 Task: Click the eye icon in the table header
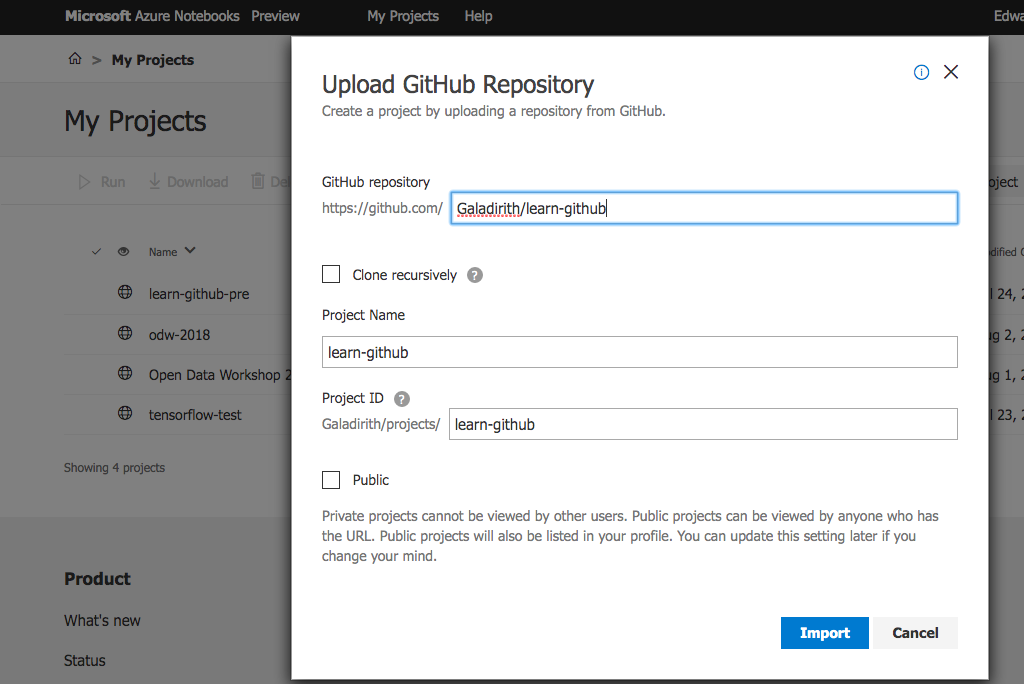pyautogui.click(x=123, y=252)
